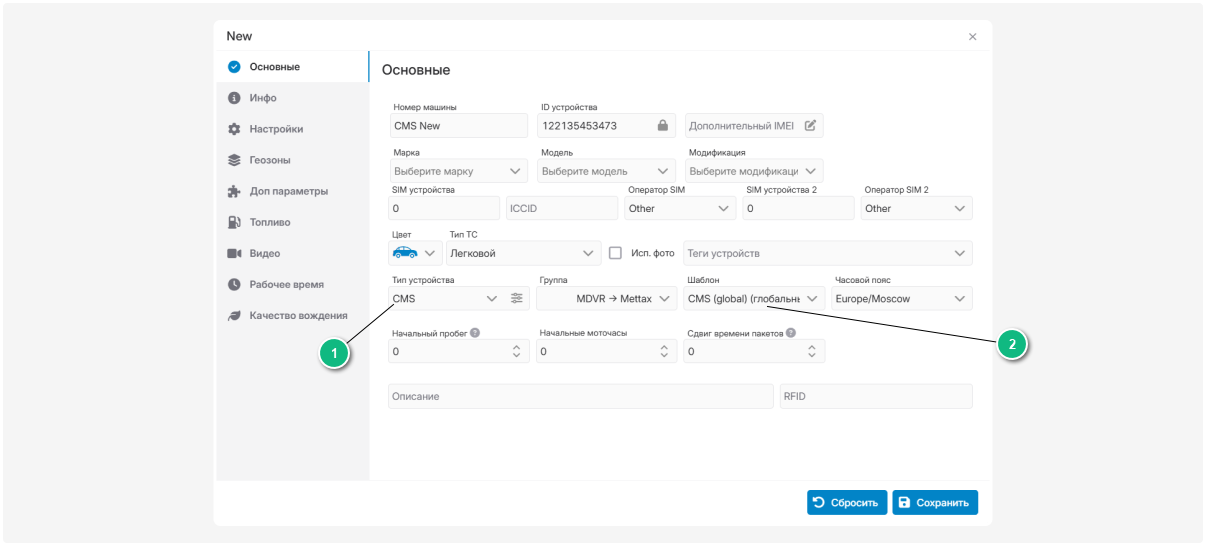Click help icon next to Начальный пробег
Viewport: 1206px width, 546px height.
475,333
